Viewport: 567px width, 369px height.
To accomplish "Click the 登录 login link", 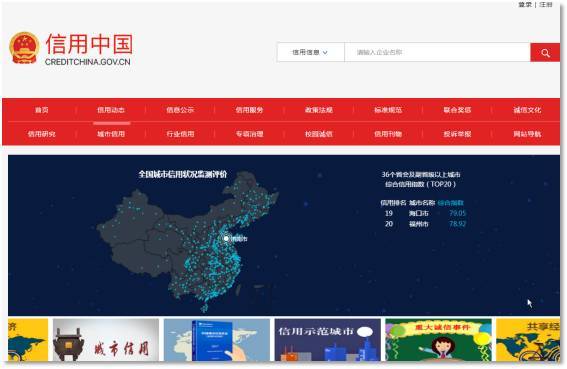I will click(525, 5).
